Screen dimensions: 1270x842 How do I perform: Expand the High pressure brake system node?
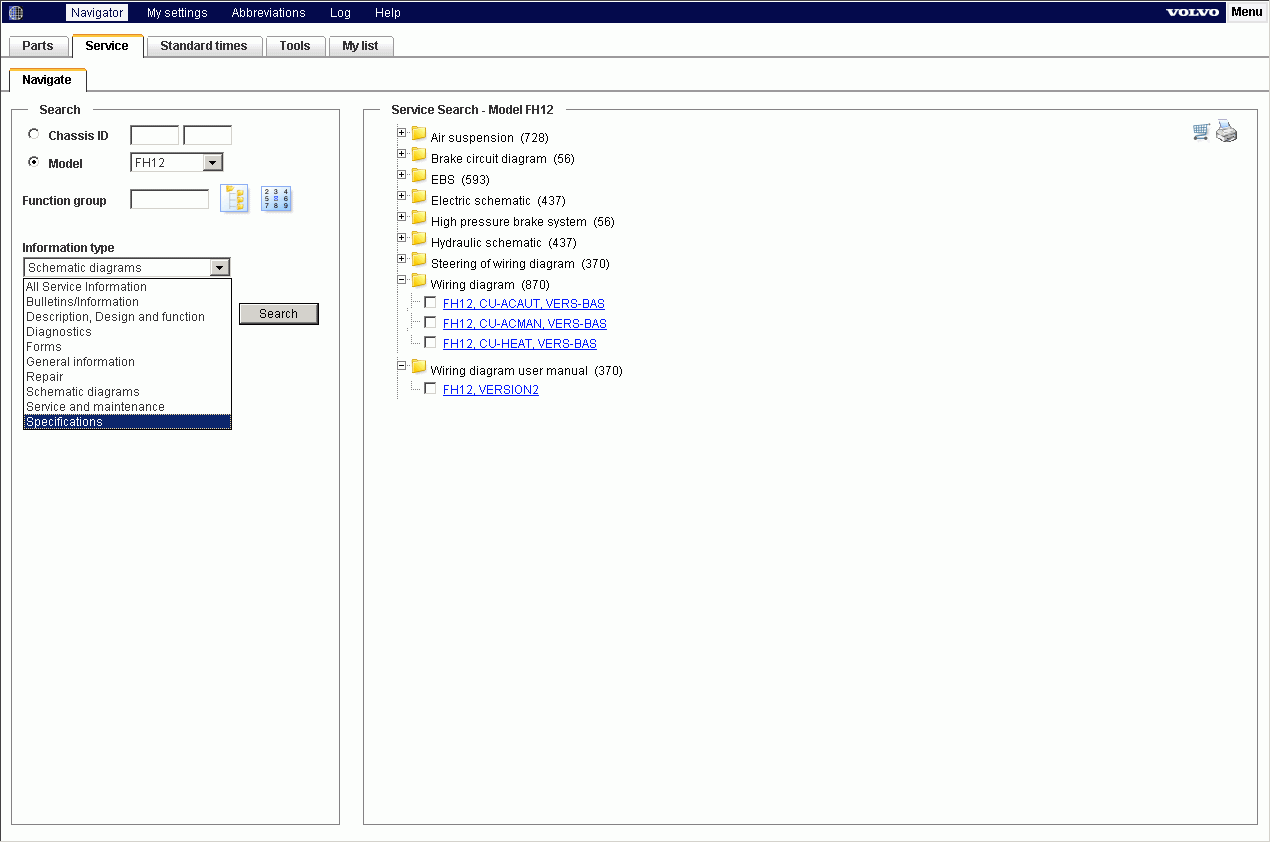[402, 217]
